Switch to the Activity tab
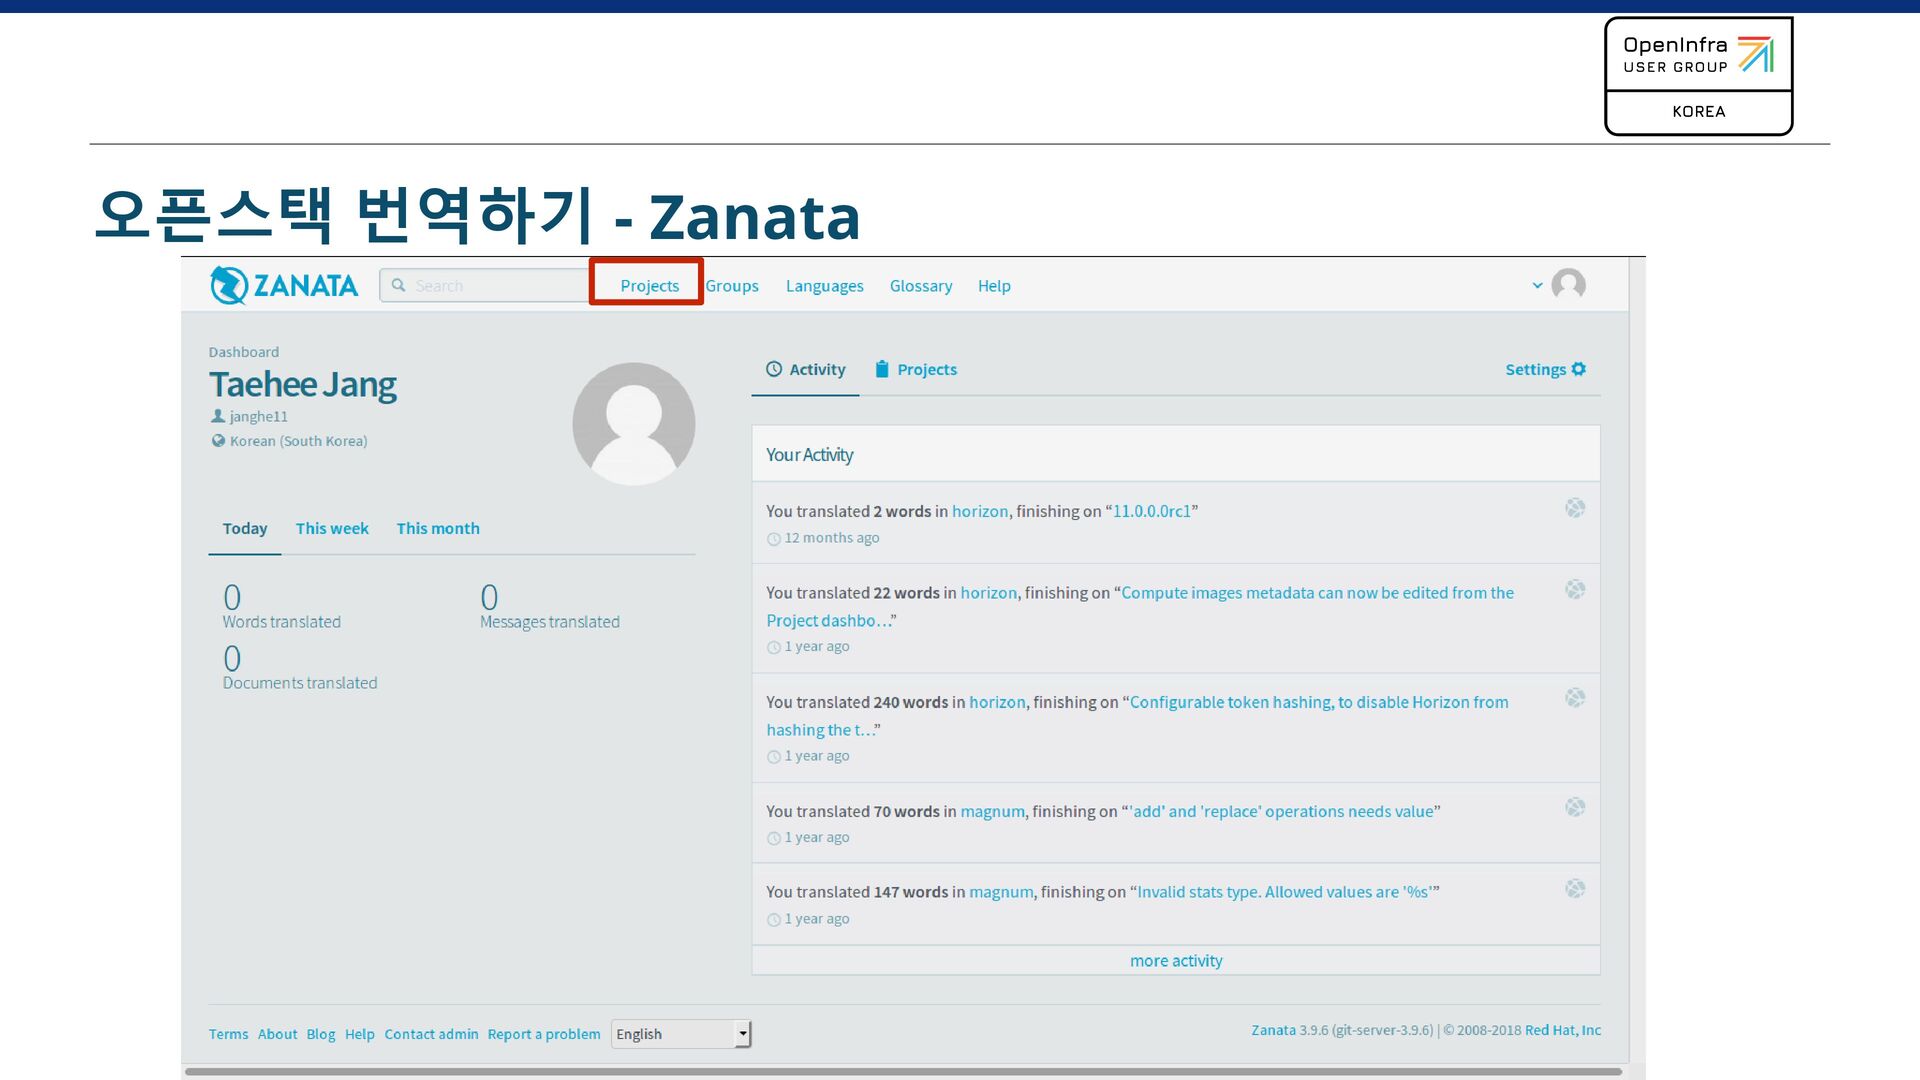Image resolution: width=1920 pixels, height=1080 pixels. coord(805,370)
